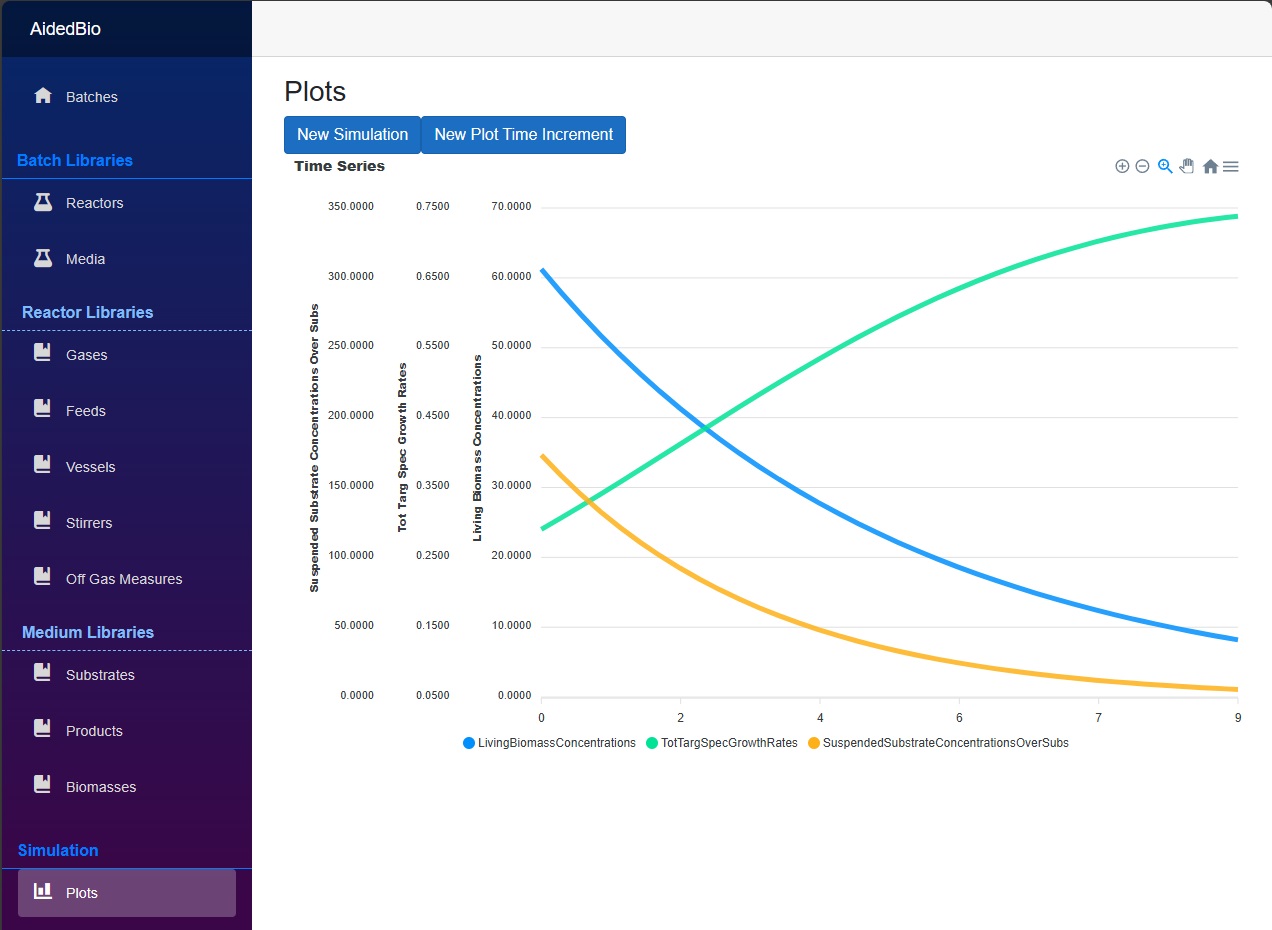This screenshot has width=1272, height=930.
Task: Click the Suspended Substrate Concentrations Over Subs axis title
Action: [x=314, y=448]
